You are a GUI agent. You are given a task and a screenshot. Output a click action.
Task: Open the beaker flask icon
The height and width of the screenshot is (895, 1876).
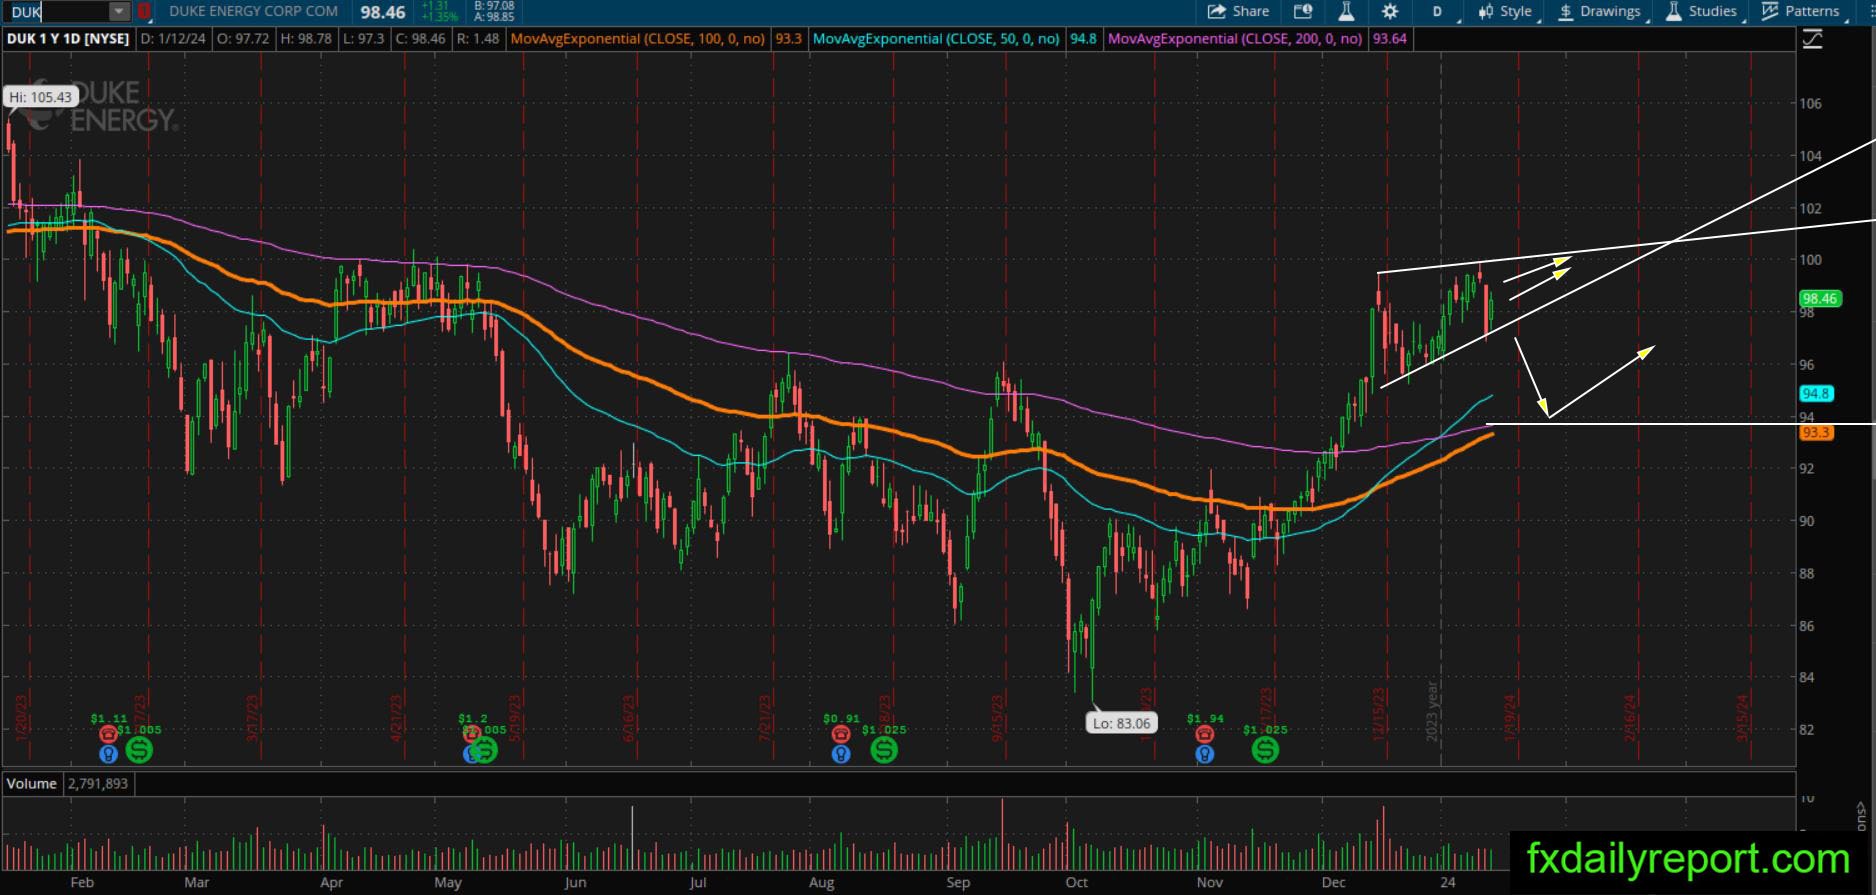1346,12
